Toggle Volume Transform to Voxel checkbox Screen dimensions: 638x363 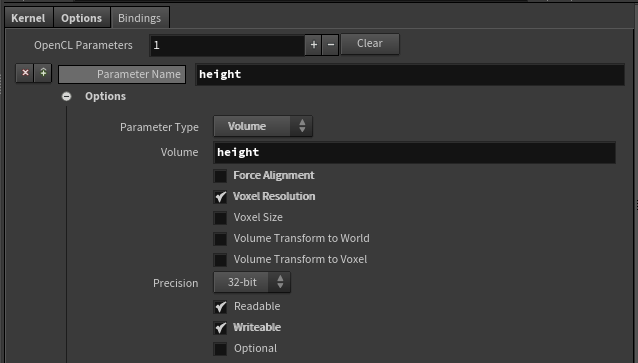[220, 260]
